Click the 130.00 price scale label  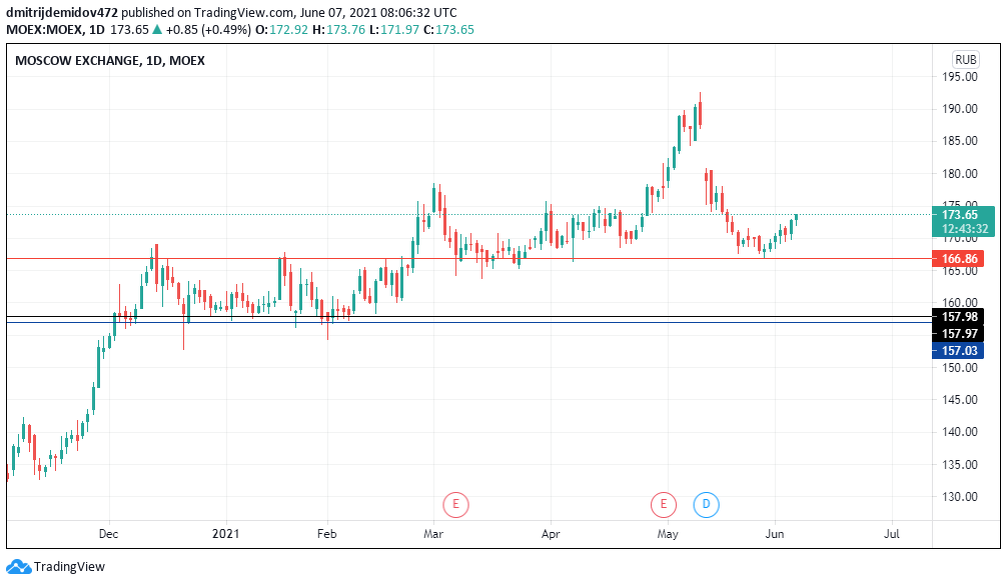tap(959, 497)
